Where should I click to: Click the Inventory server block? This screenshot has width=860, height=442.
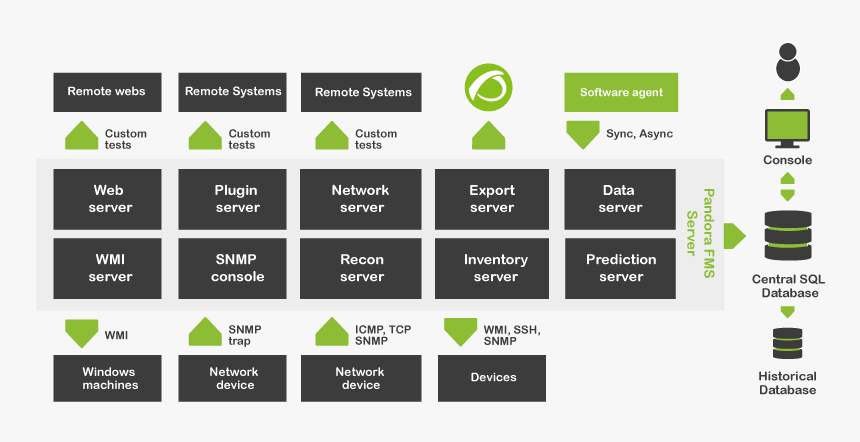(492, 268)
